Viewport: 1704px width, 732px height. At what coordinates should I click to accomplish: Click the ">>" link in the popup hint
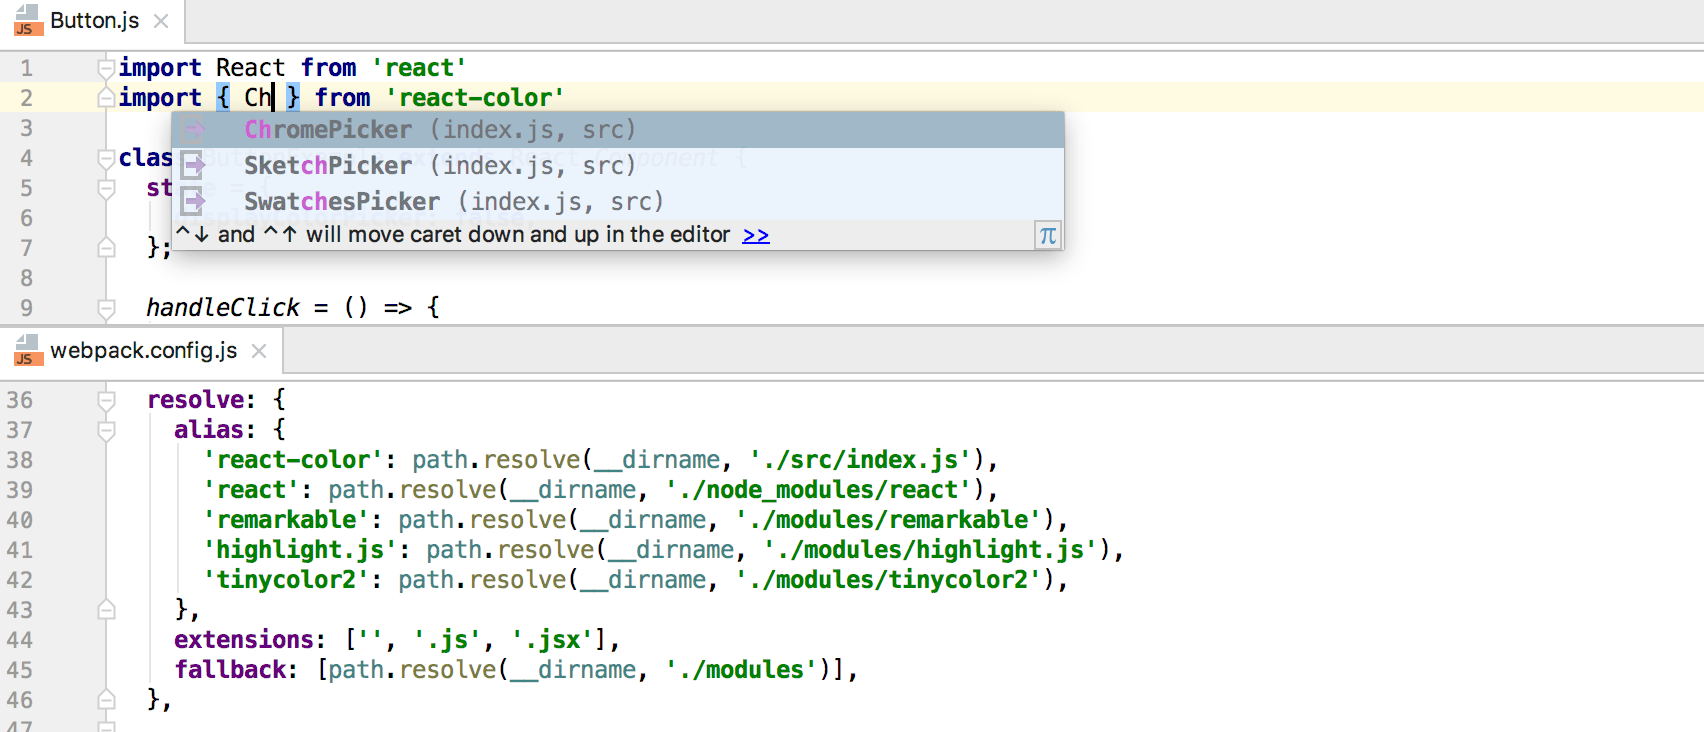pos(755,235)
